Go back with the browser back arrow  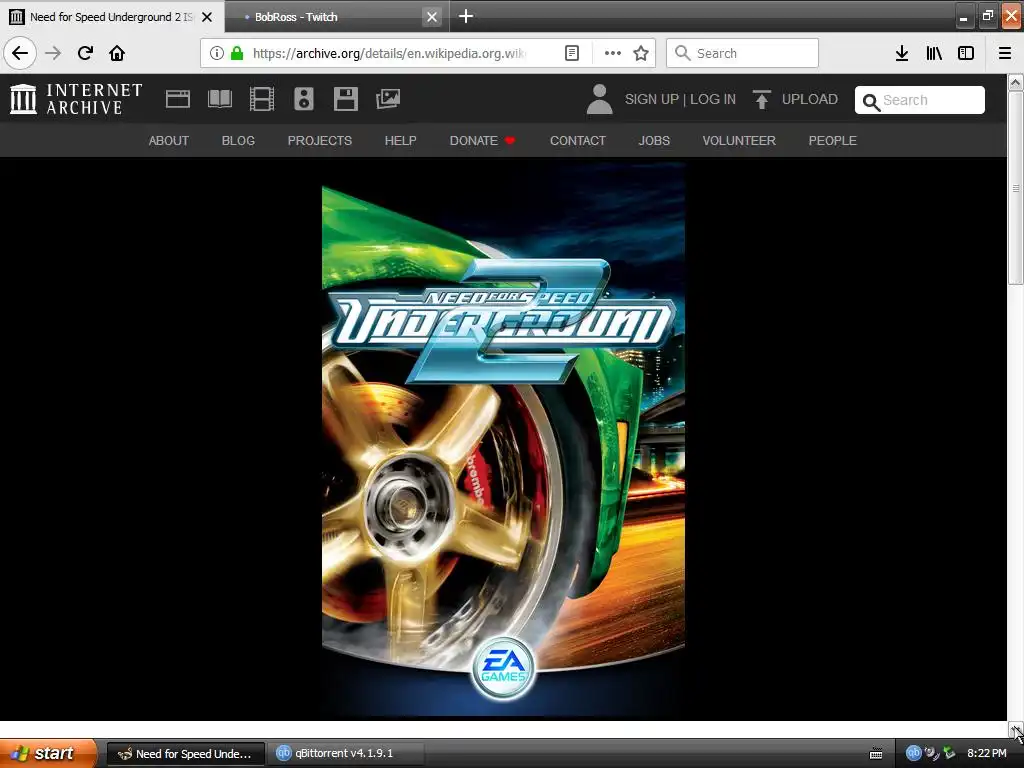20,53
